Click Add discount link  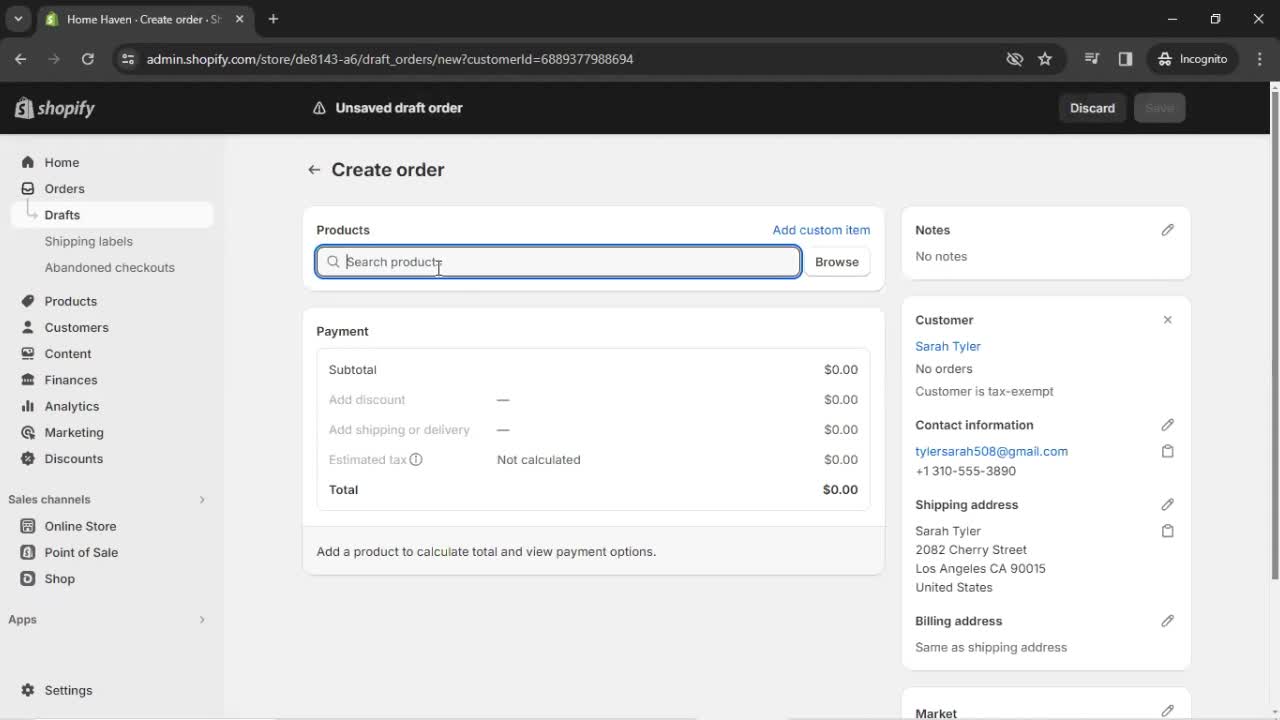click(x=367, y=400)
